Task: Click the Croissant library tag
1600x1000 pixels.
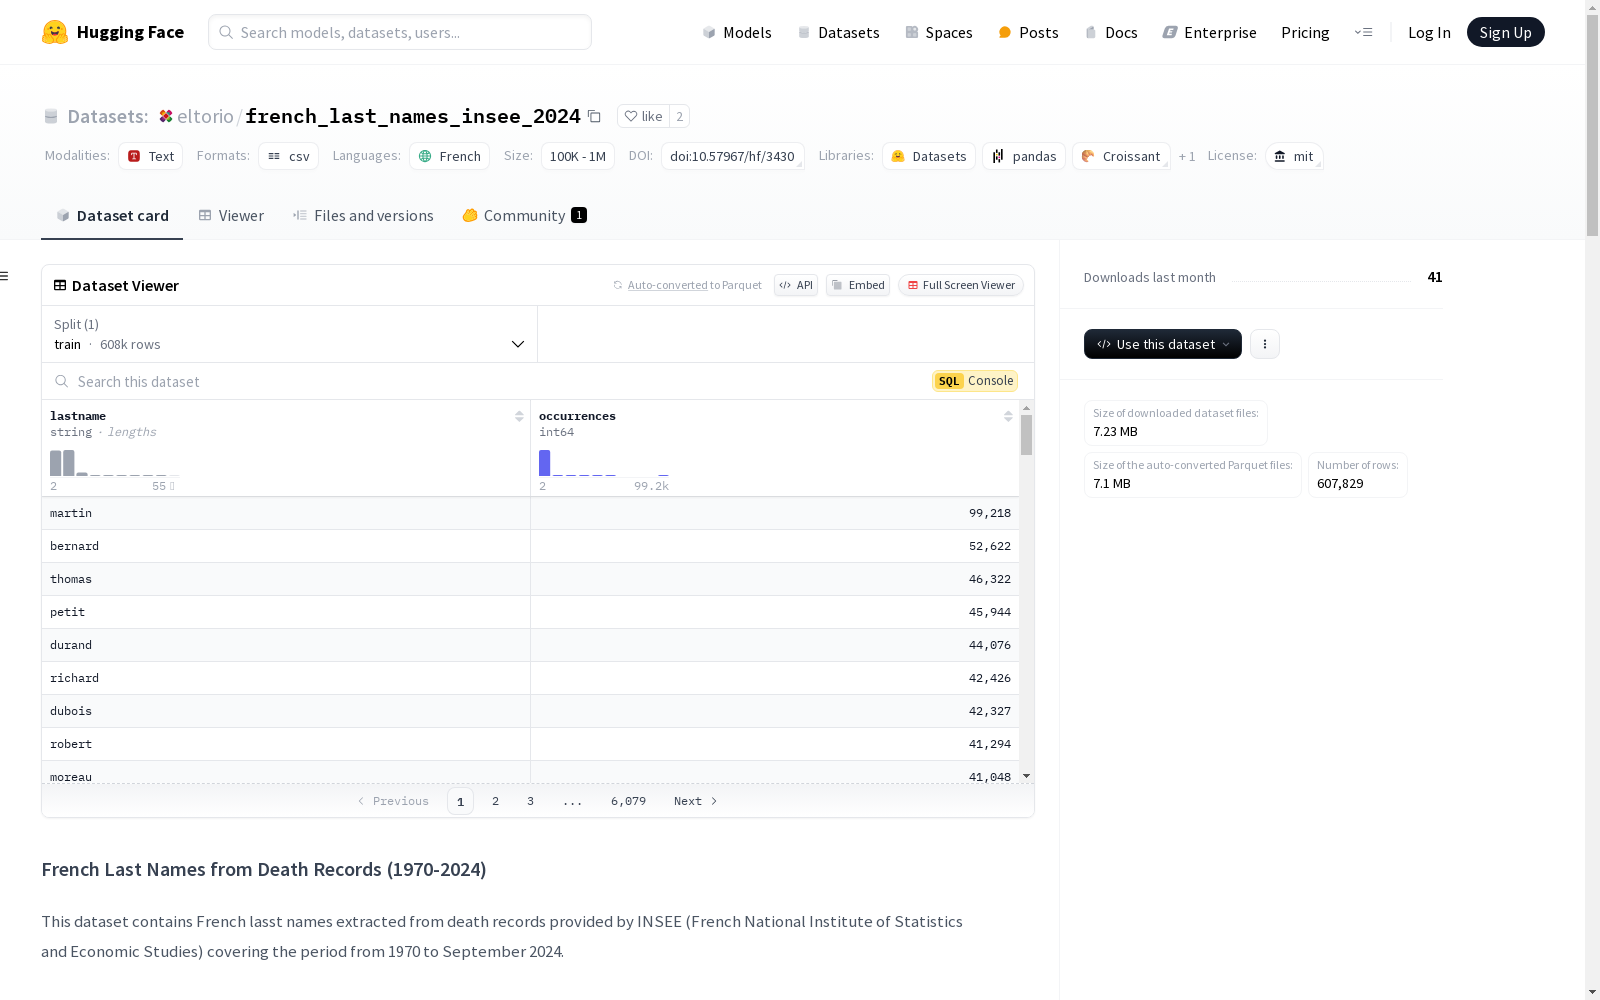Action: (x=1121, y=156)
